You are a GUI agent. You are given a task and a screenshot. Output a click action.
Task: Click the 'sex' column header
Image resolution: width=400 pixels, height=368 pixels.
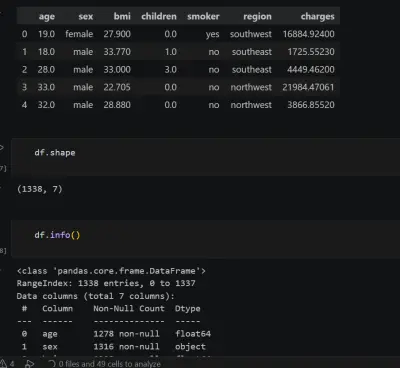(x=86, y=17)
